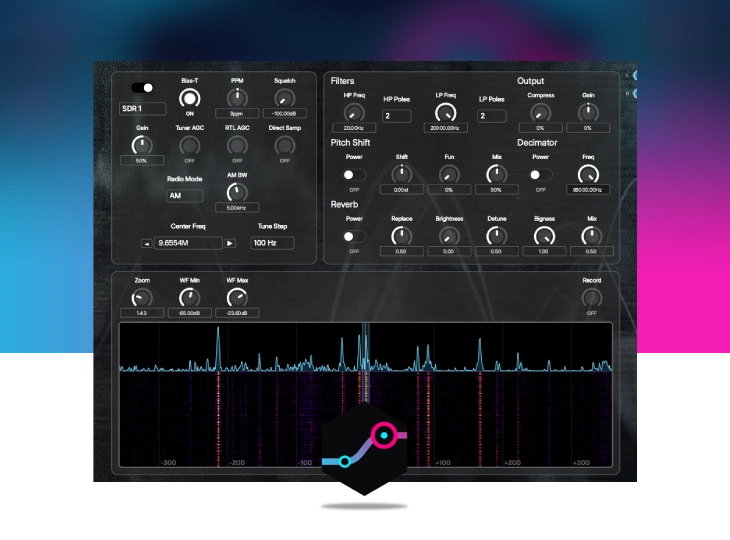The height and width of the screenshot is (540, 730).
Task: Click the Fun 0% value field
Action: pyautogui.click(x=449, y=189)
